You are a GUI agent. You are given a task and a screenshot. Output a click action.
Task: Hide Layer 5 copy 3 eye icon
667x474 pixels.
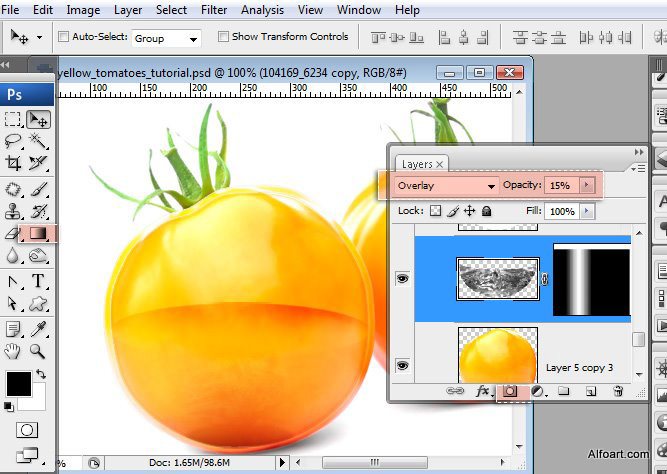[x=402, y=367]
